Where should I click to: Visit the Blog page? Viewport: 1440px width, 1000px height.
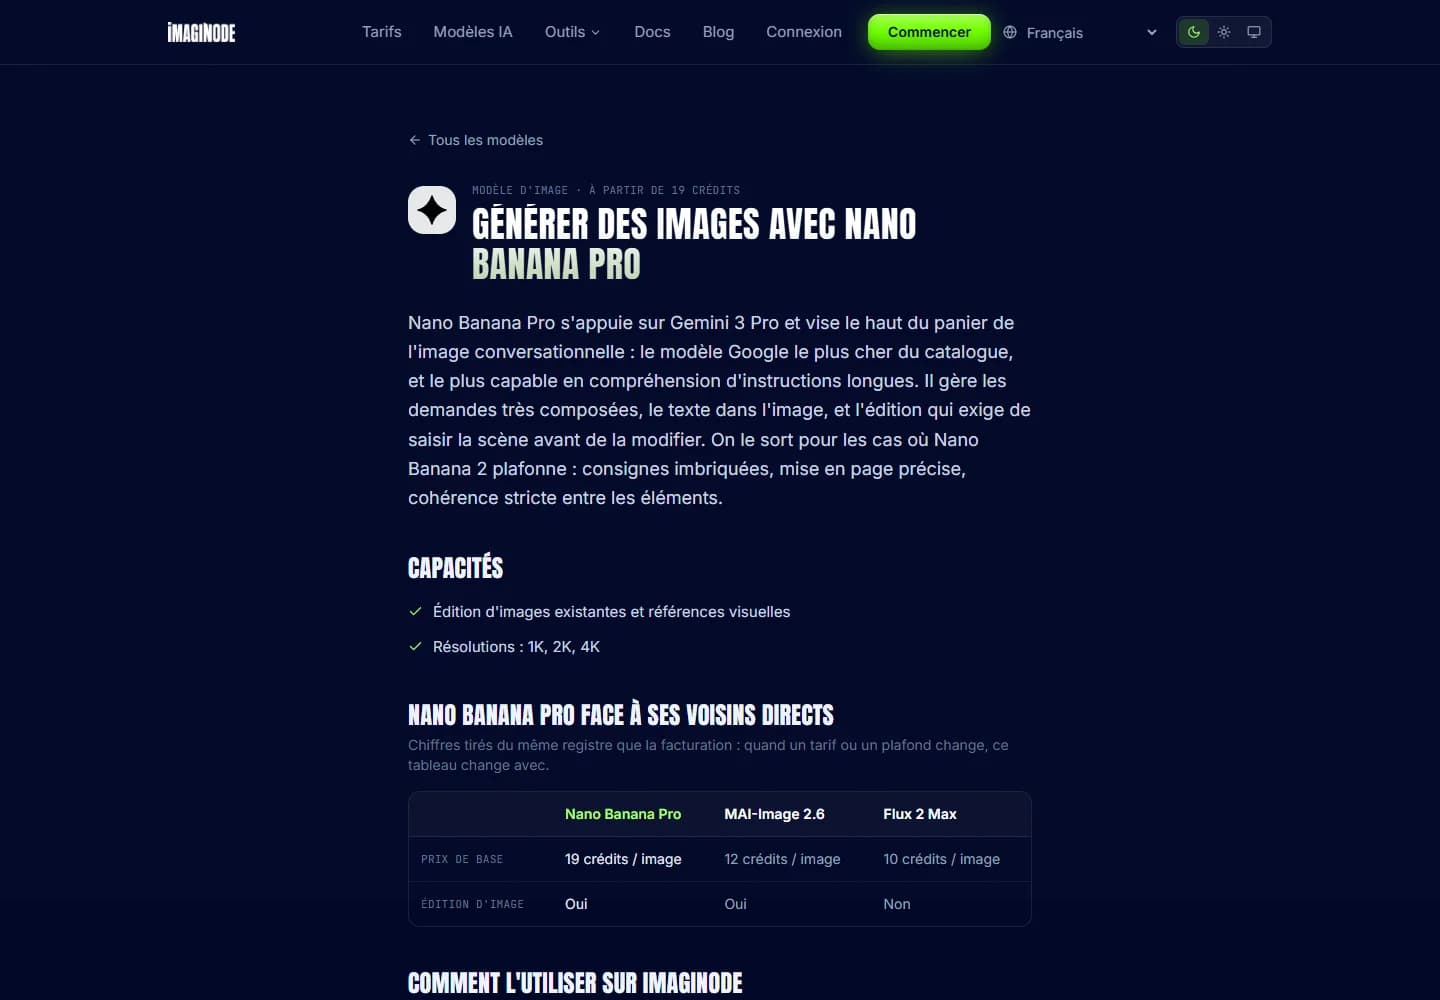tap(718, 32)
